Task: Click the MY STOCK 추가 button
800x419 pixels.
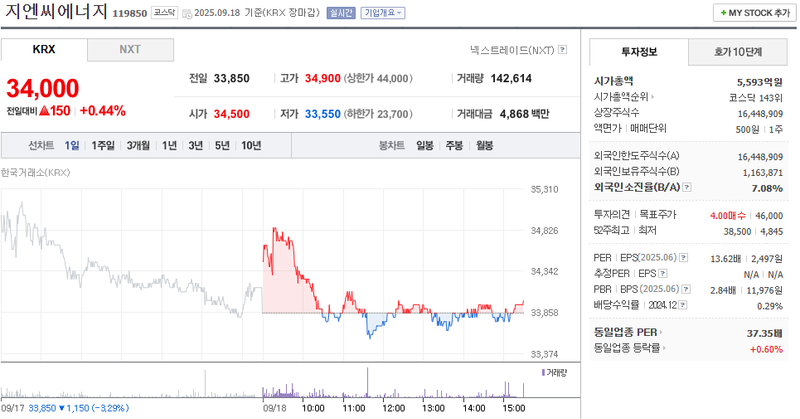Action: [x=755, y=13]
